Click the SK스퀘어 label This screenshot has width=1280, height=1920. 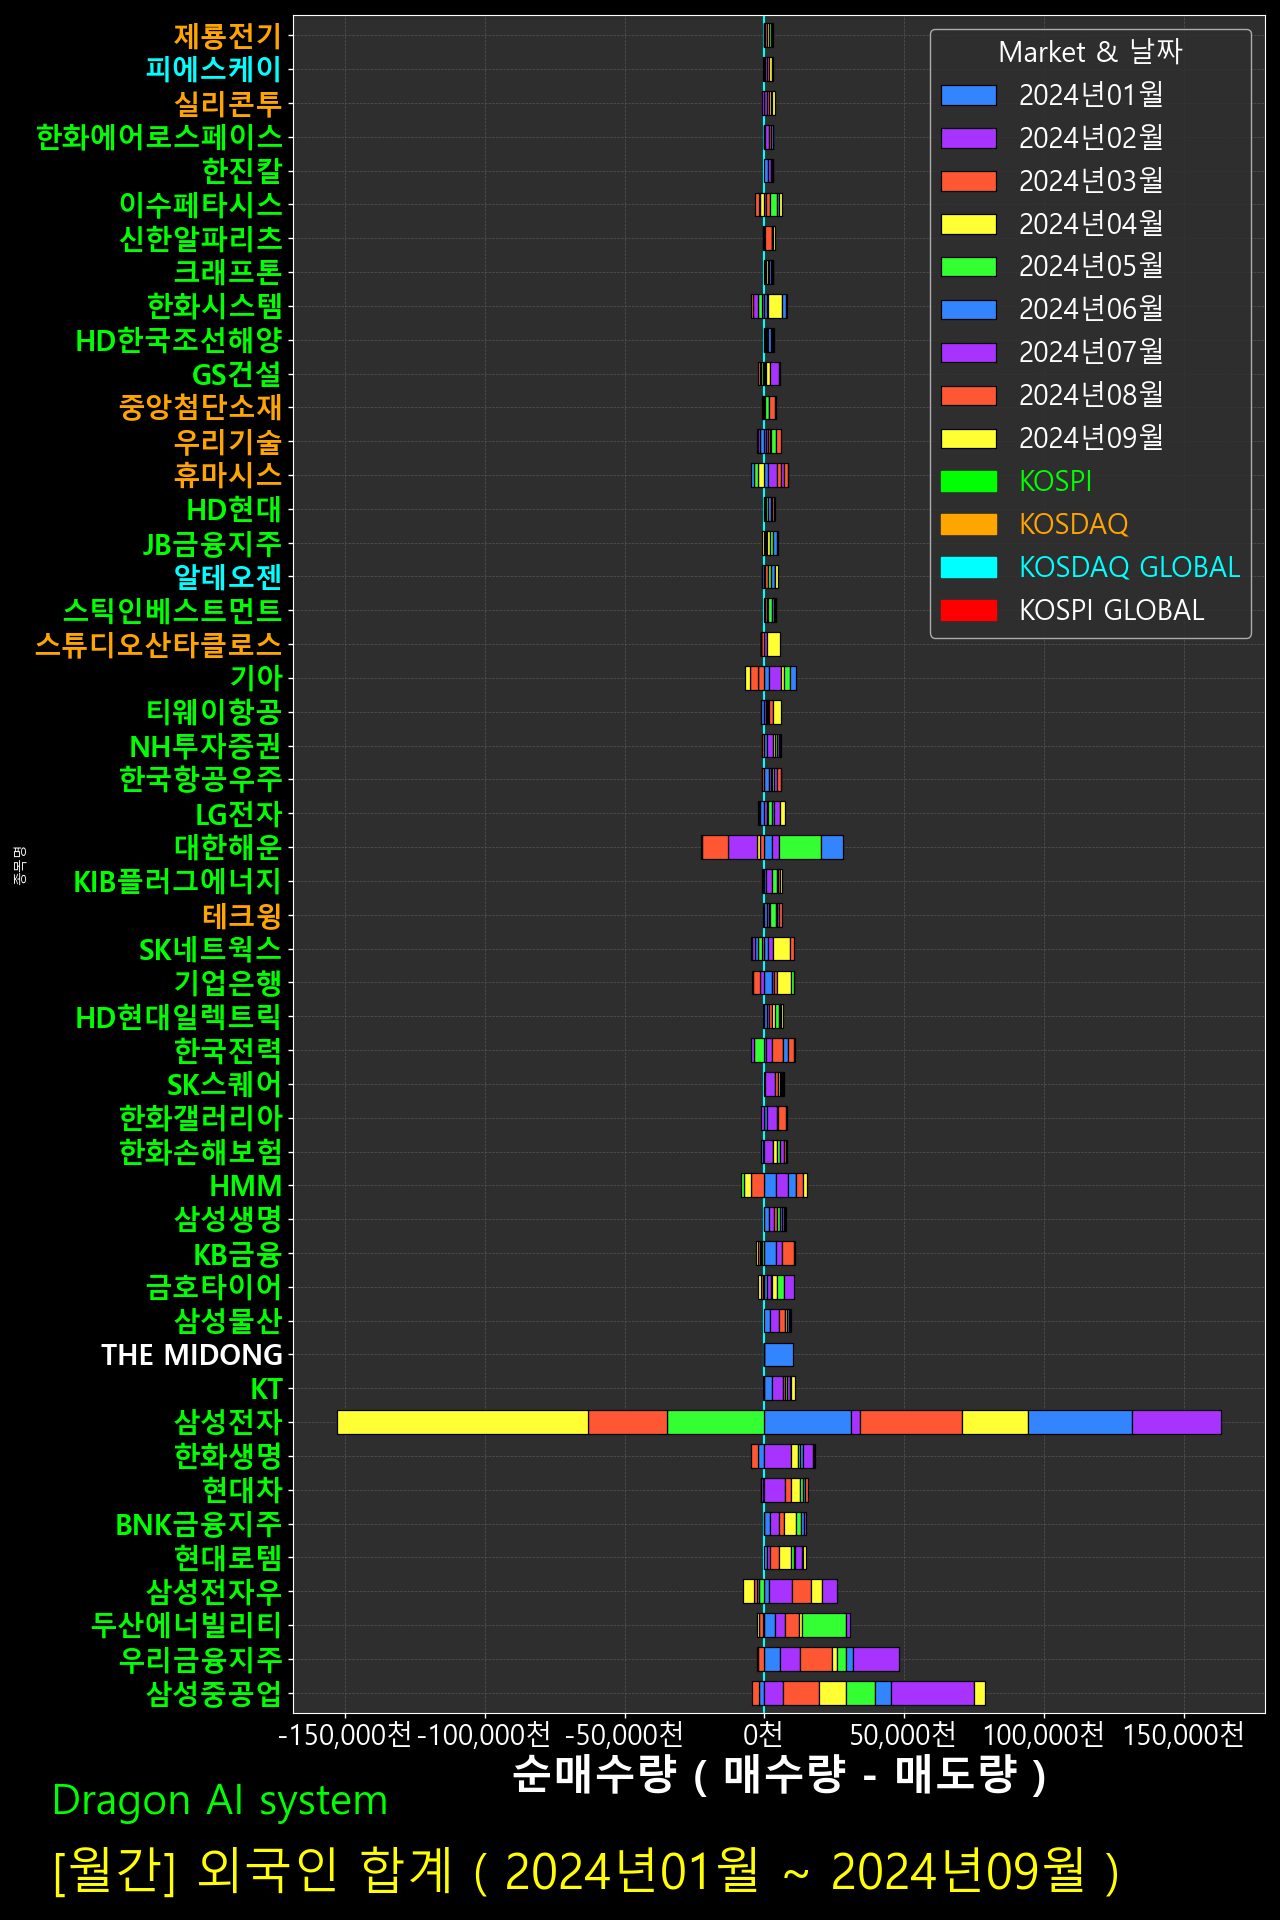point(224,1085)
